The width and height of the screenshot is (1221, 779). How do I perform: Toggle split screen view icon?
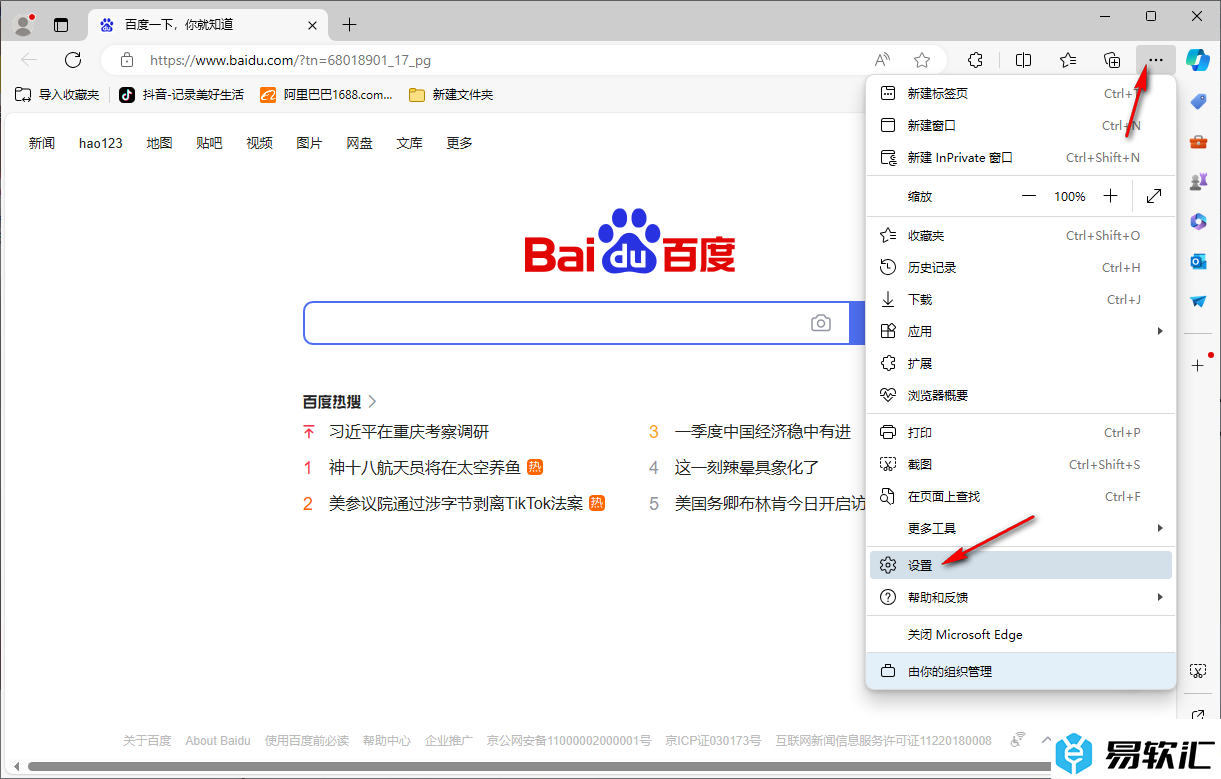1023,60
